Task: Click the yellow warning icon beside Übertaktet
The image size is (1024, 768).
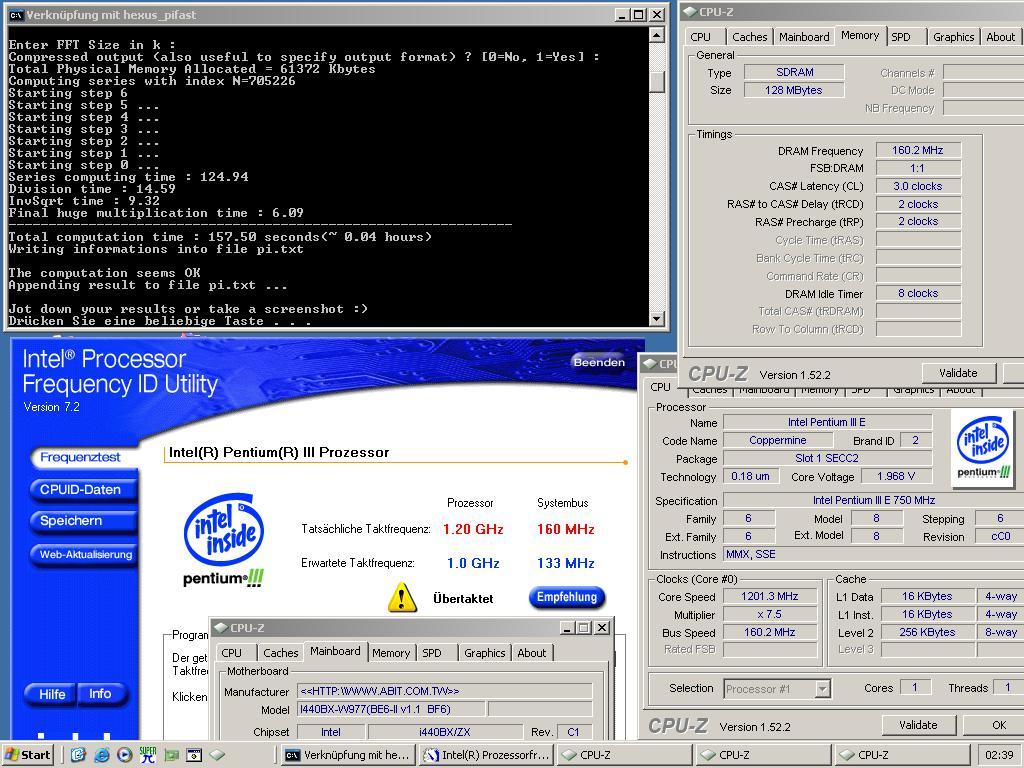Action: (x=402, y=597)
